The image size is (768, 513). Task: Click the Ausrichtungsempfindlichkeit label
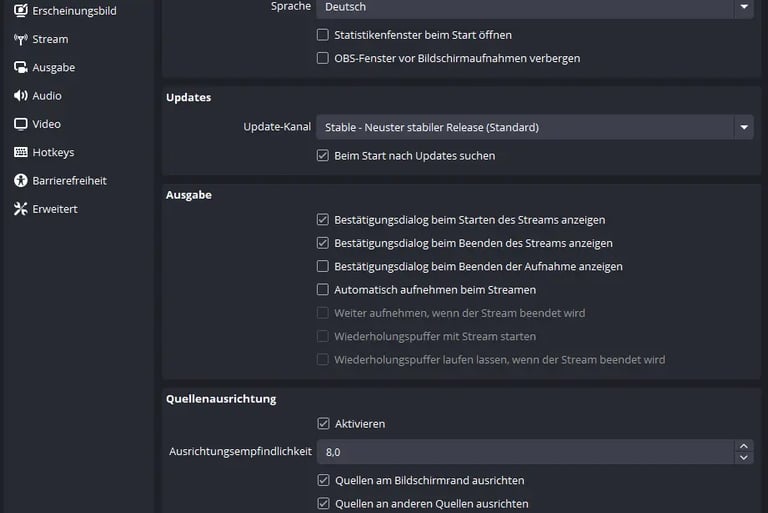coord(240,451)
